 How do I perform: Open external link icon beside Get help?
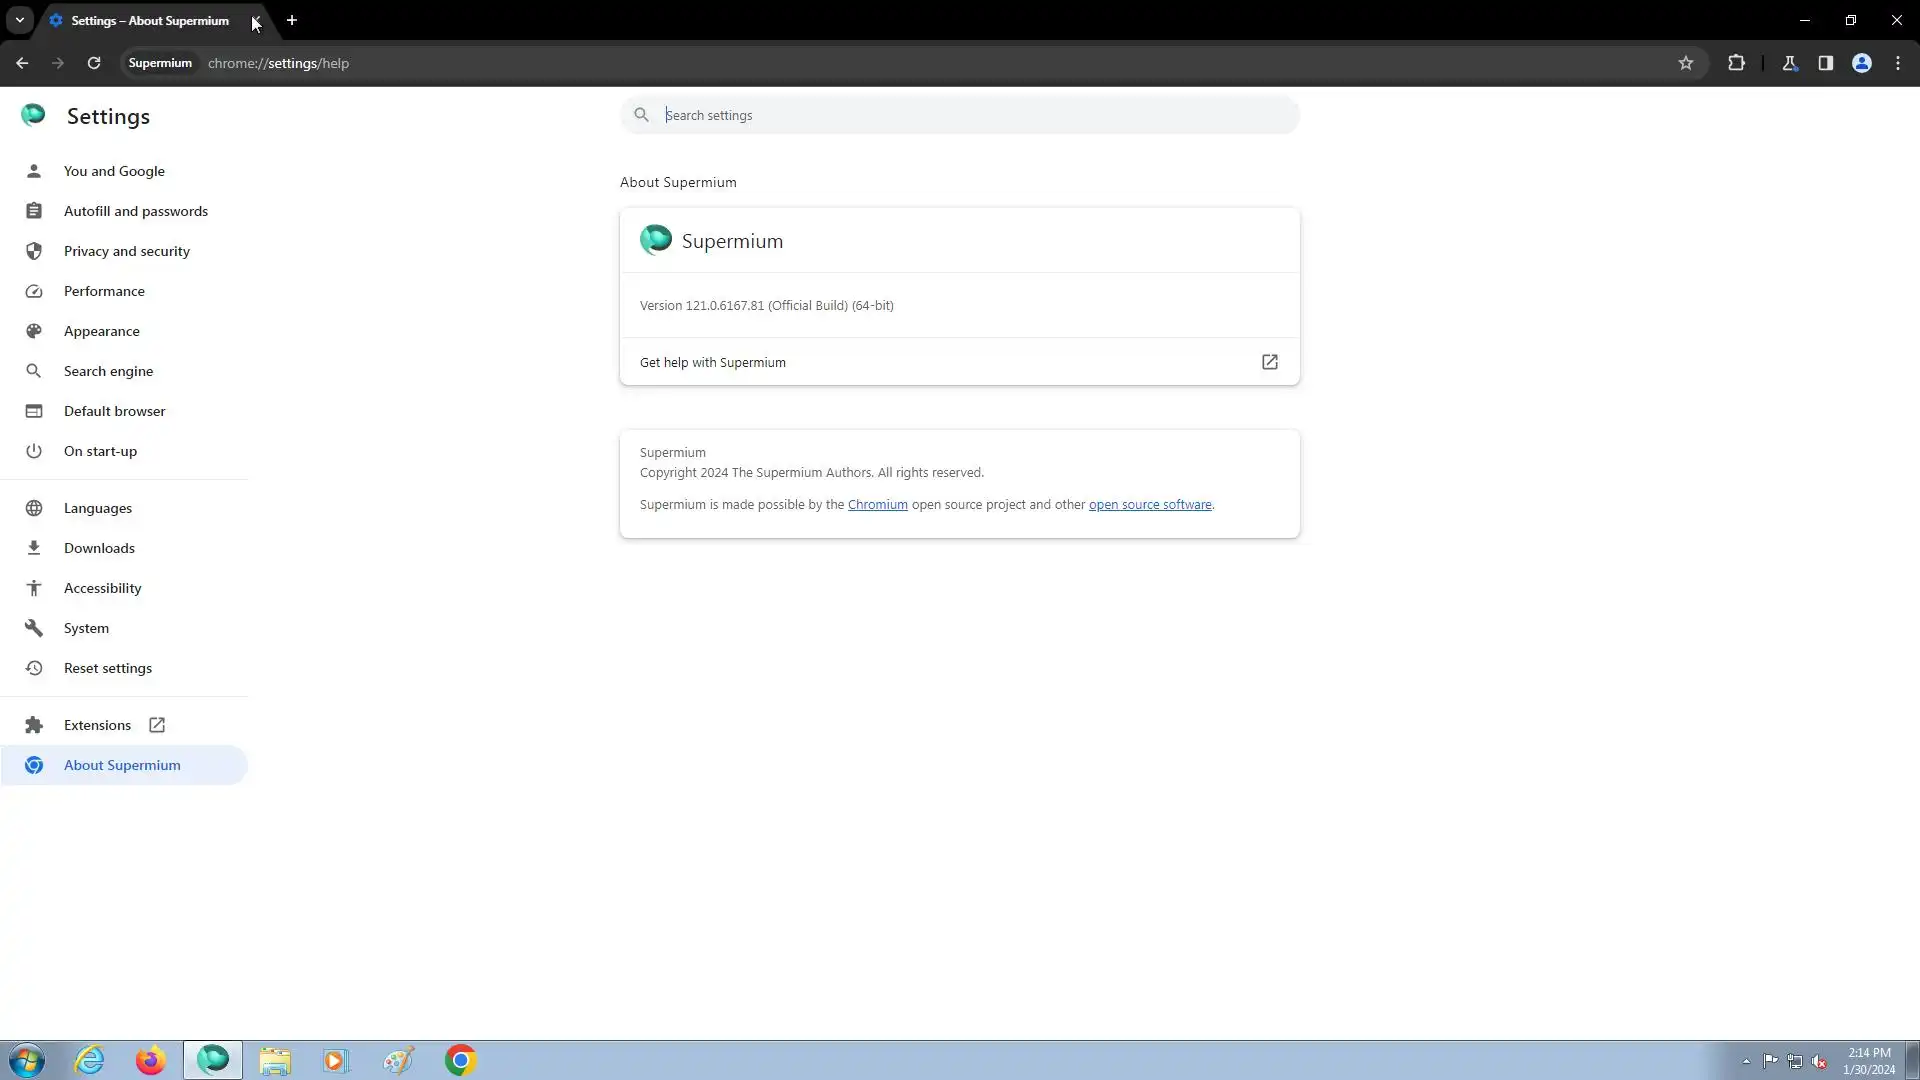(1269, 362)
